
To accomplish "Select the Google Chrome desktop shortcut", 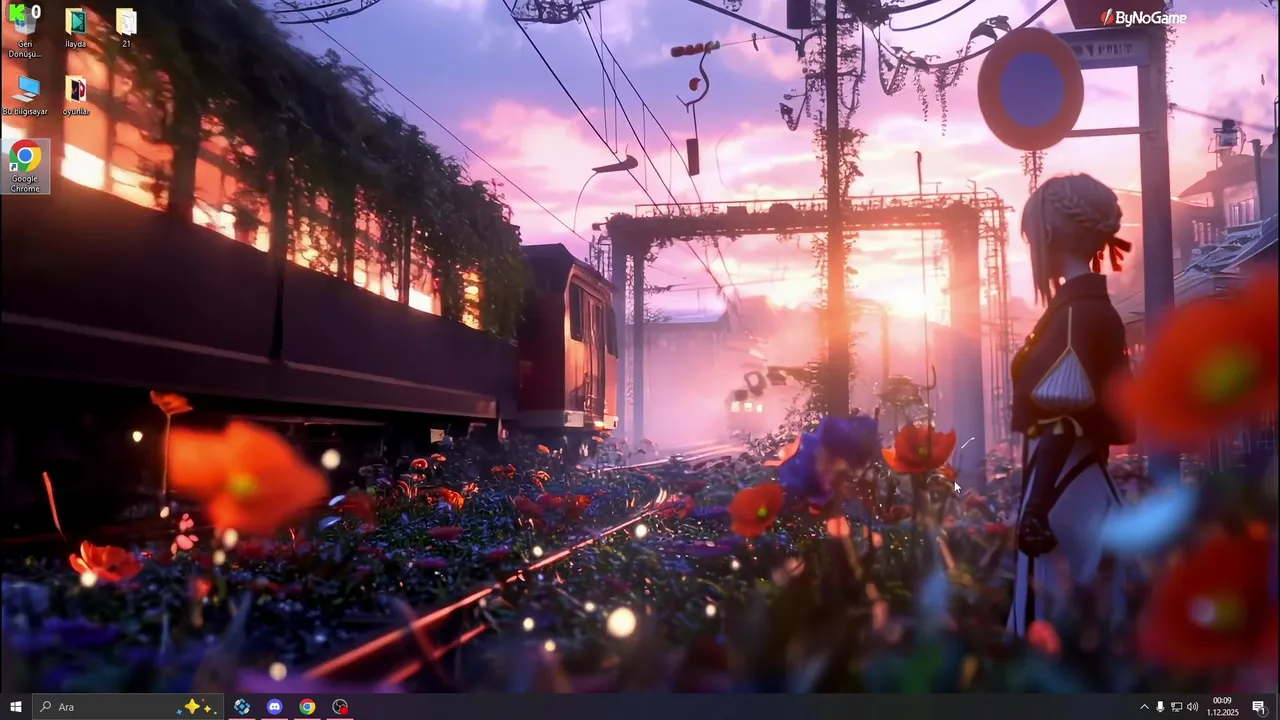I will (26, 166).
